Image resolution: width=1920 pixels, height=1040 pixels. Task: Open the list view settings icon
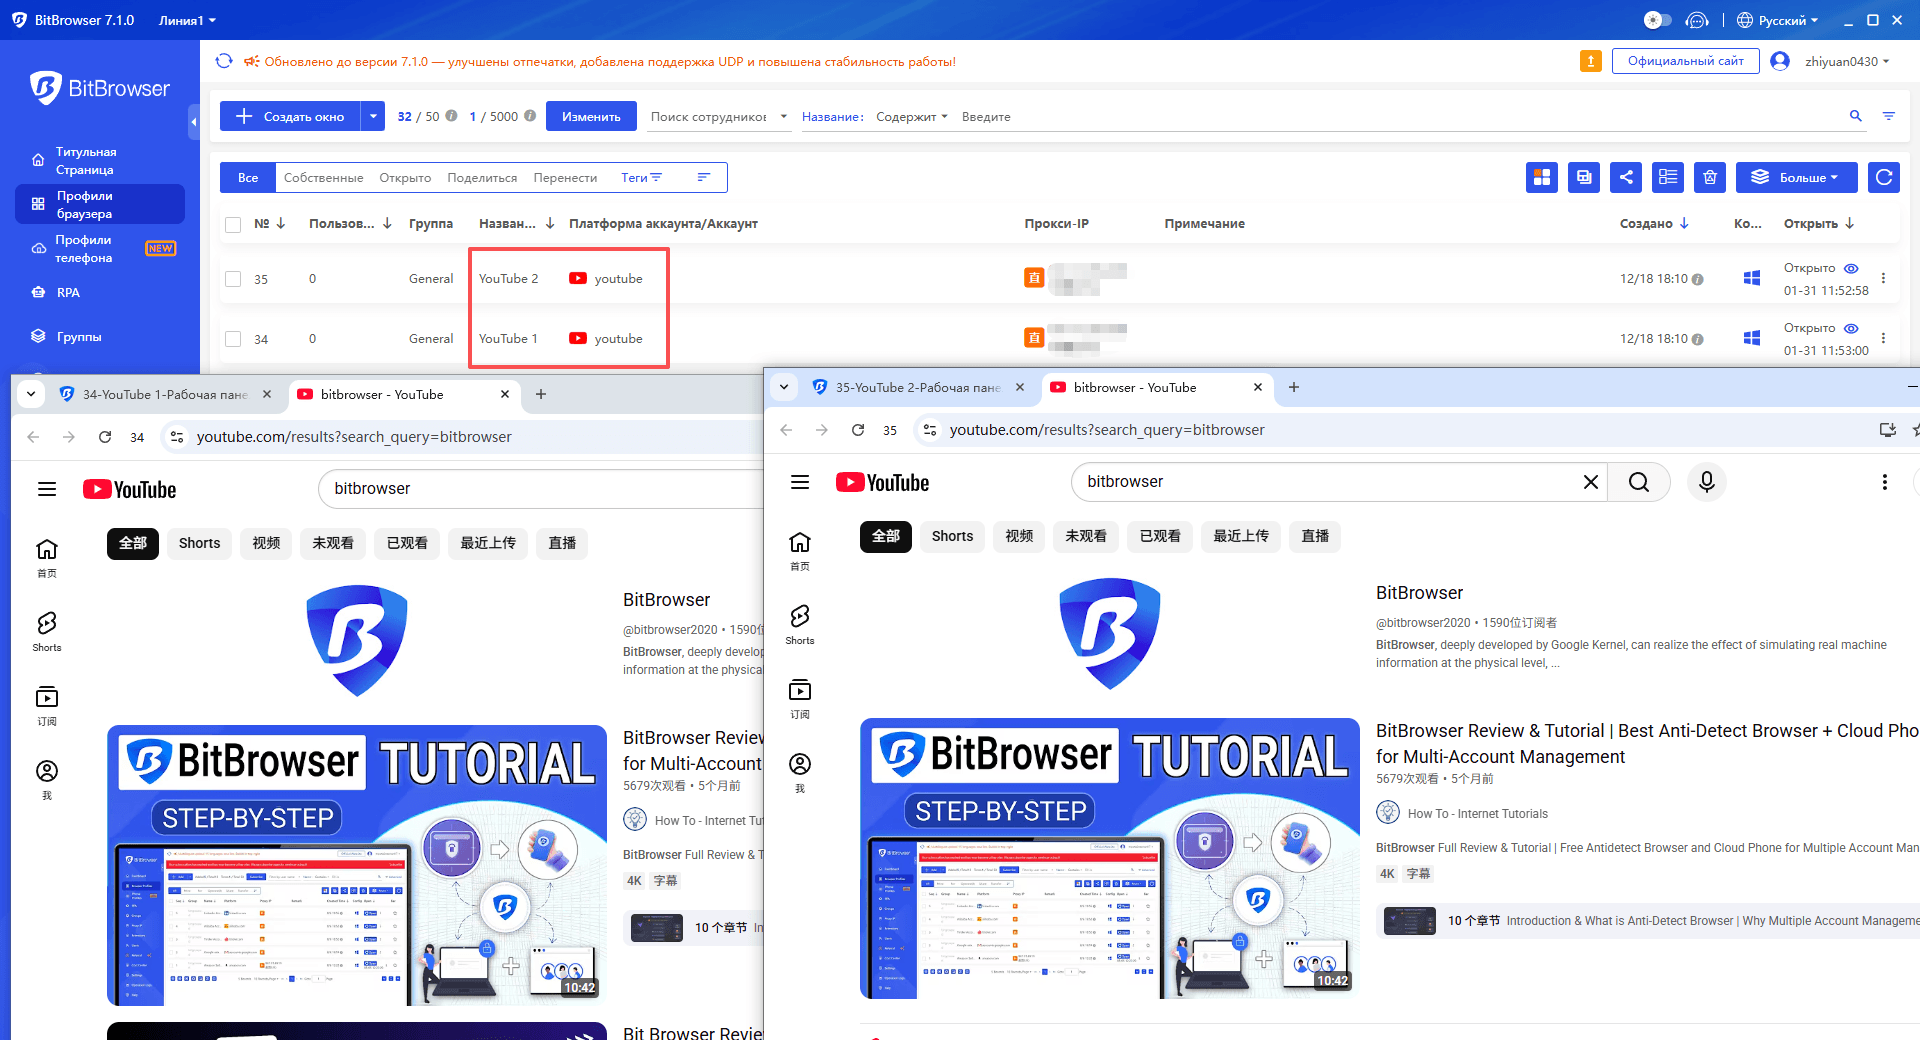click(x=1667, y=177)
